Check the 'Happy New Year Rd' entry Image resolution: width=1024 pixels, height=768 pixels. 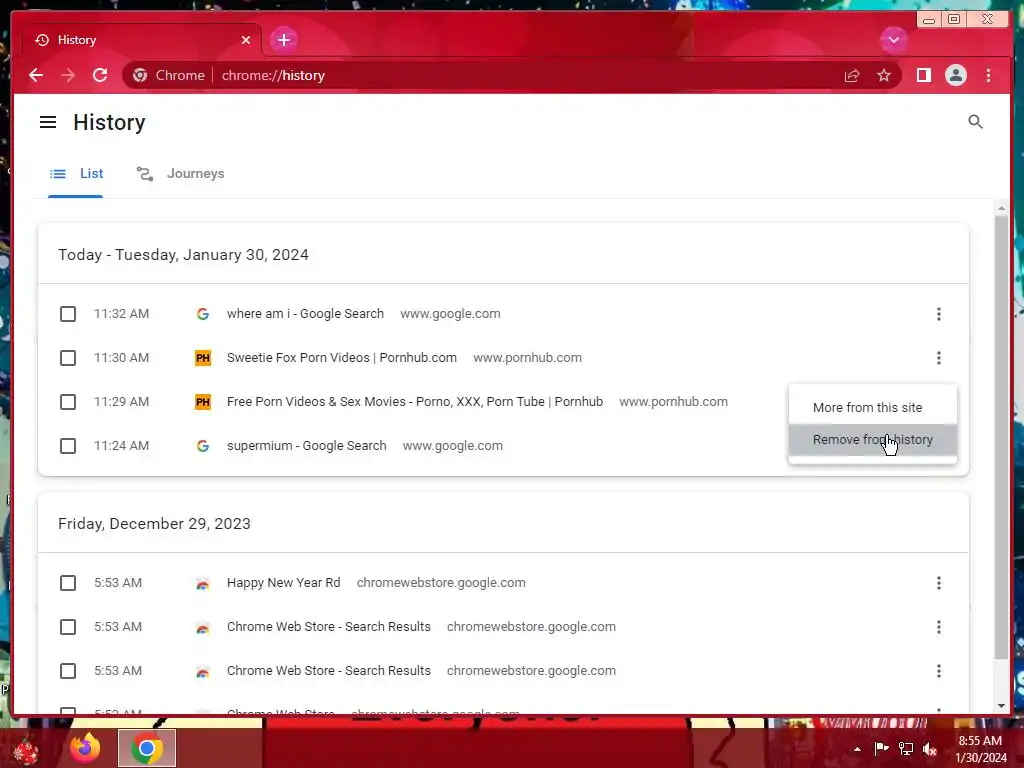click(x=68, y=583)
